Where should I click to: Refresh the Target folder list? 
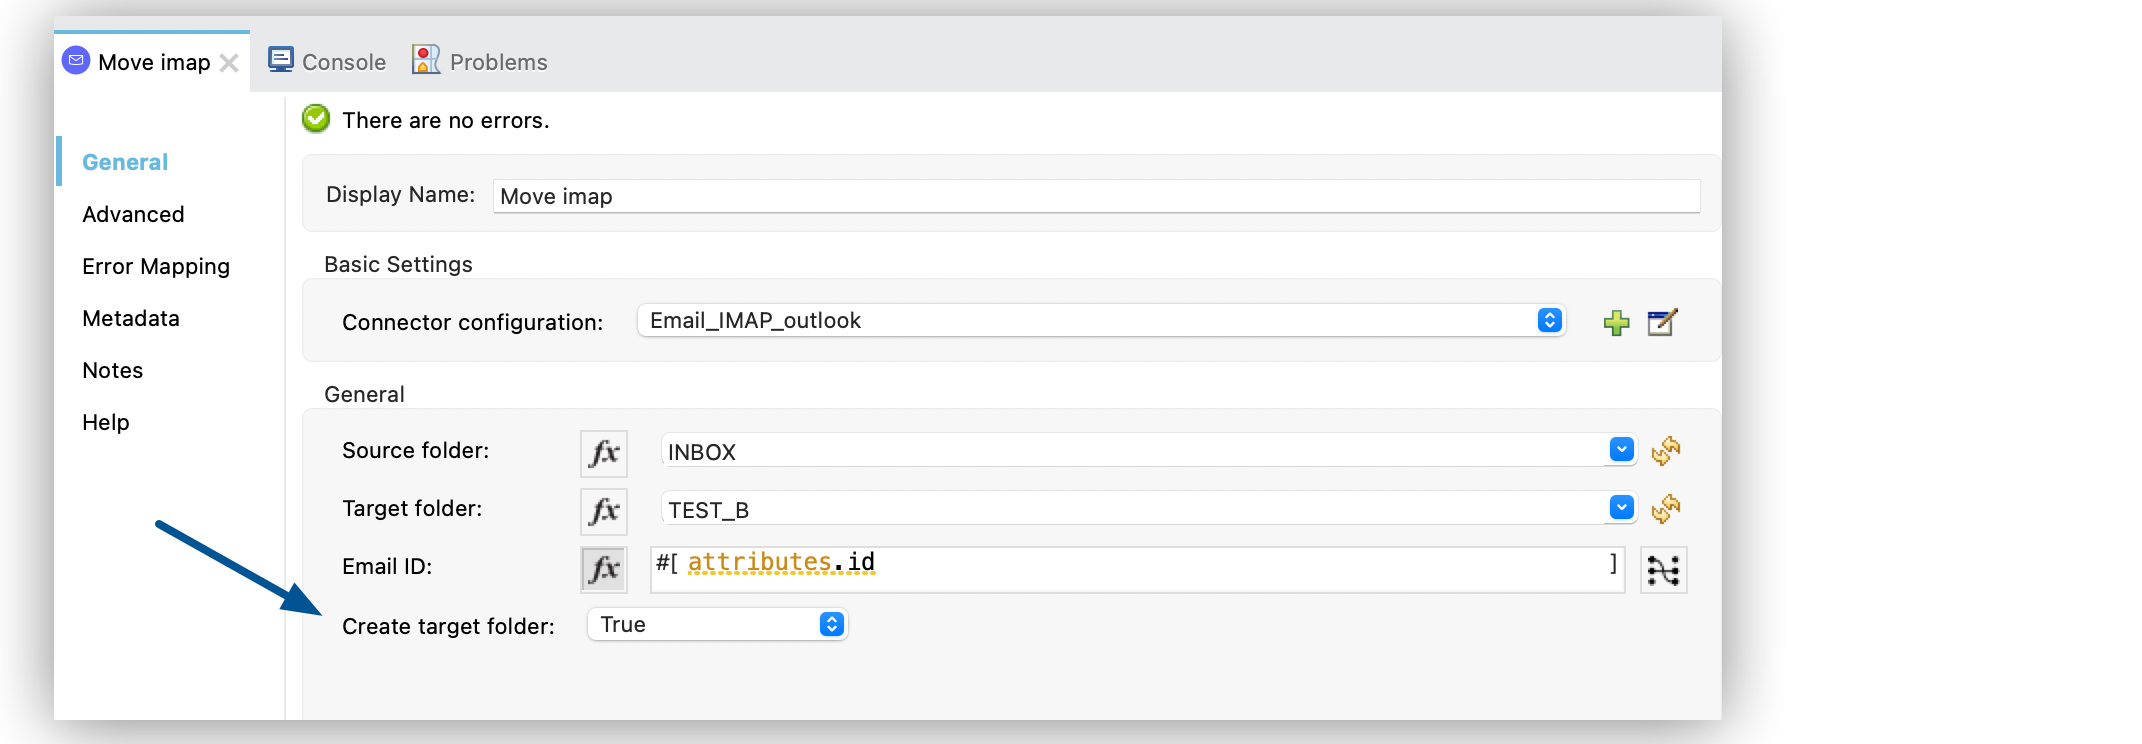[x=1665, y=509]
